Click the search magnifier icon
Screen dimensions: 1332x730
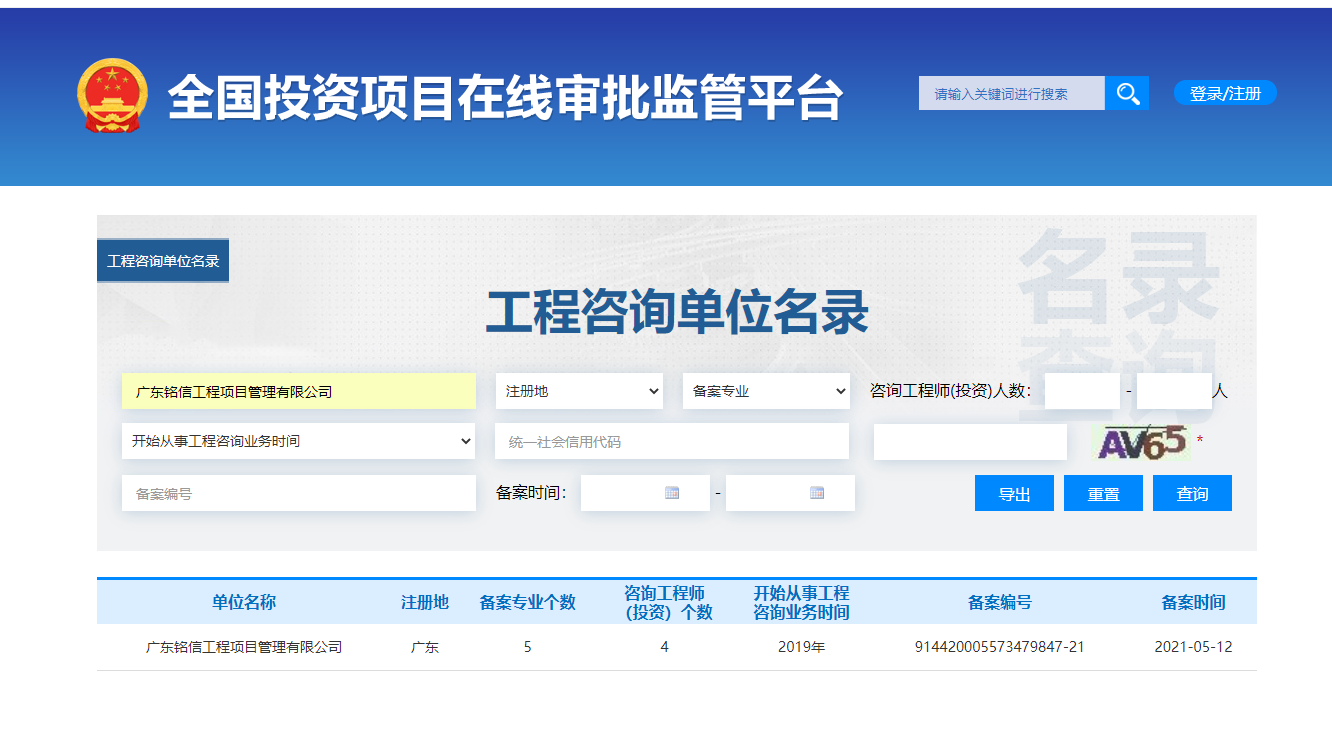tap(1128, 92)
